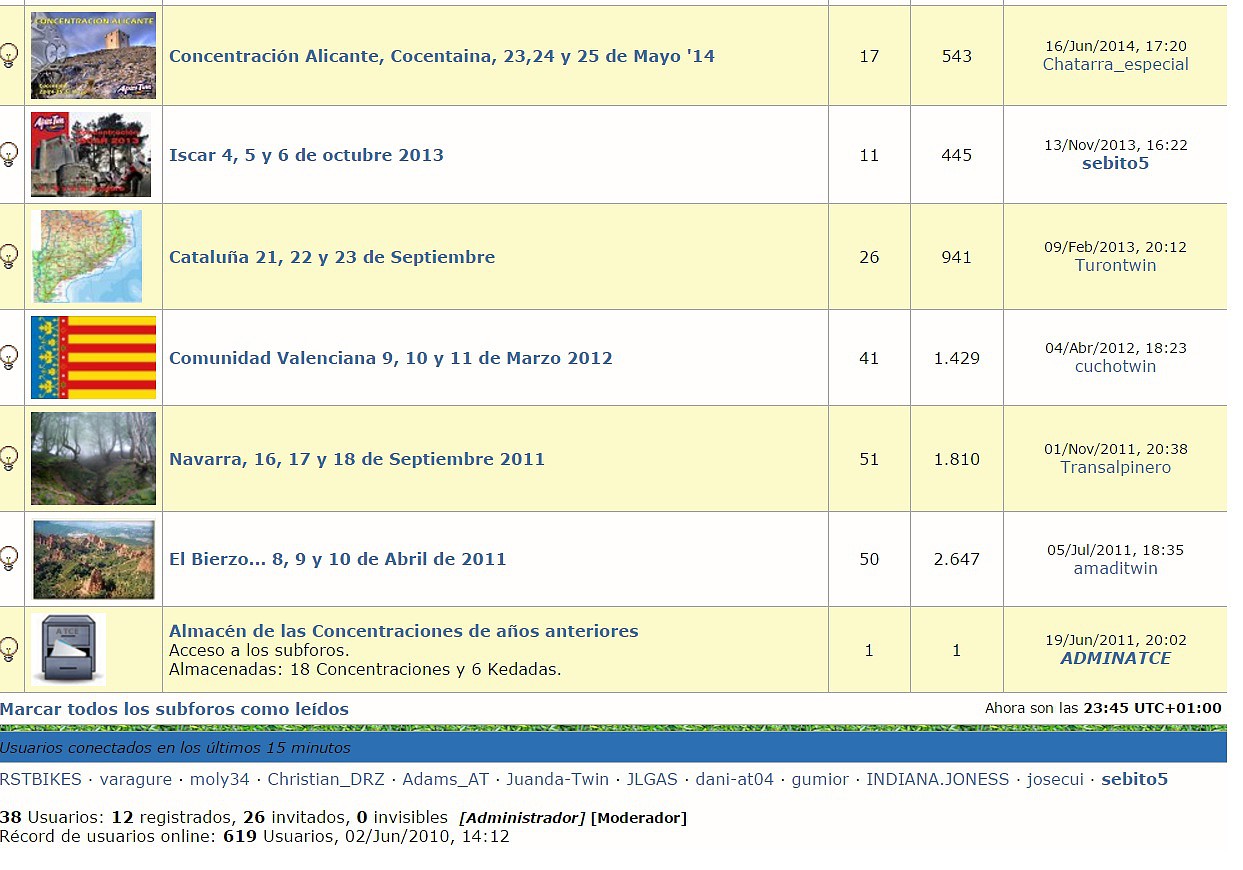Click Récord de usuarios online line

click(x=255, y=836)
